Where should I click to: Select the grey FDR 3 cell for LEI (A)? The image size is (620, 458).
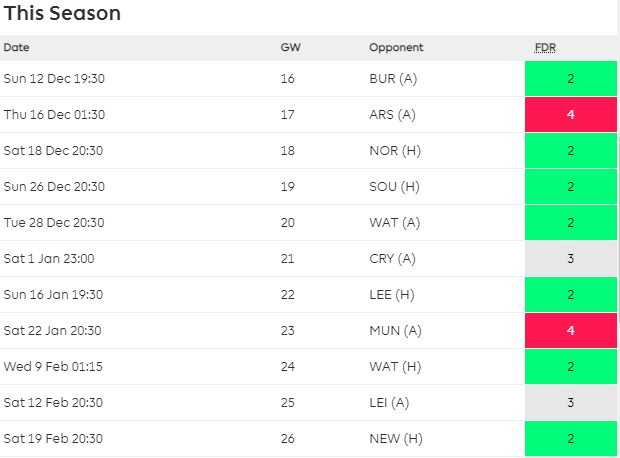[x=570, y=403]
